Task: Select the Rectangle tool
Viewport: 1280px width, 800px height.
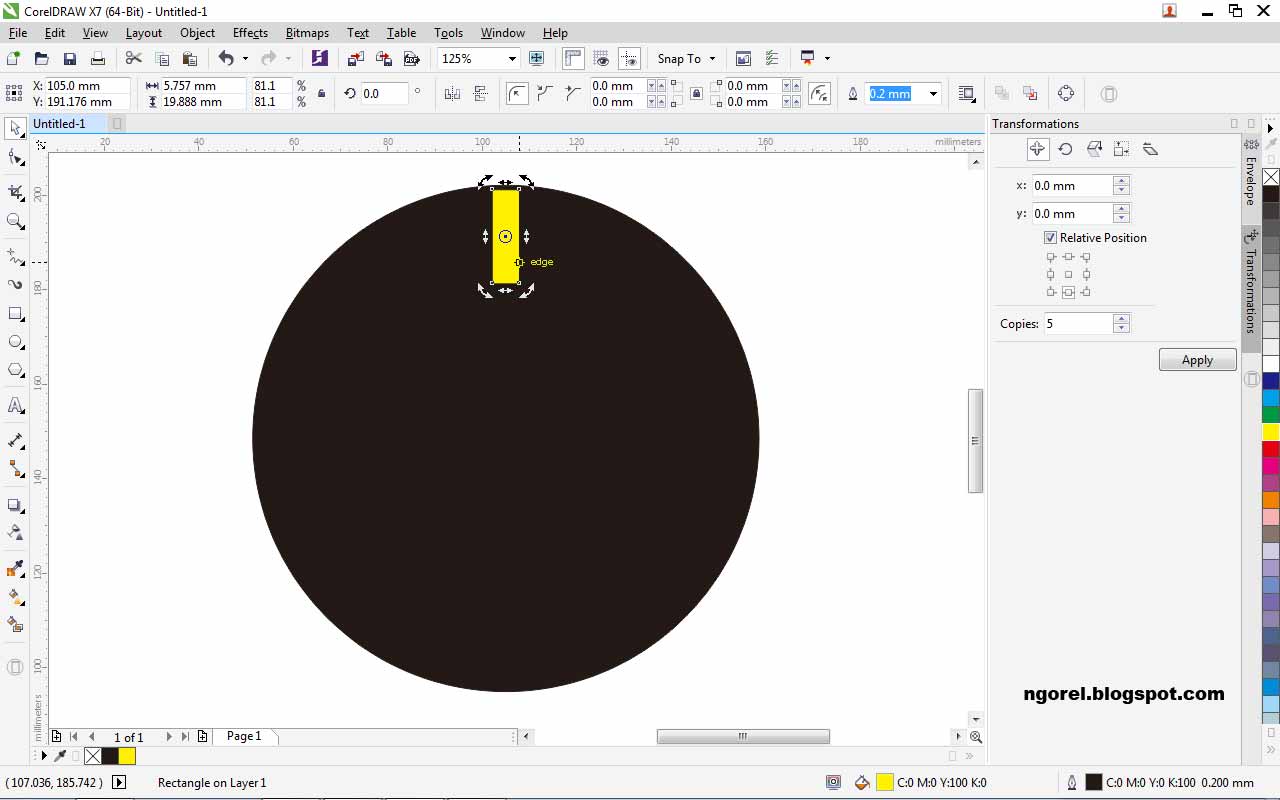Action: coord(14,313)
